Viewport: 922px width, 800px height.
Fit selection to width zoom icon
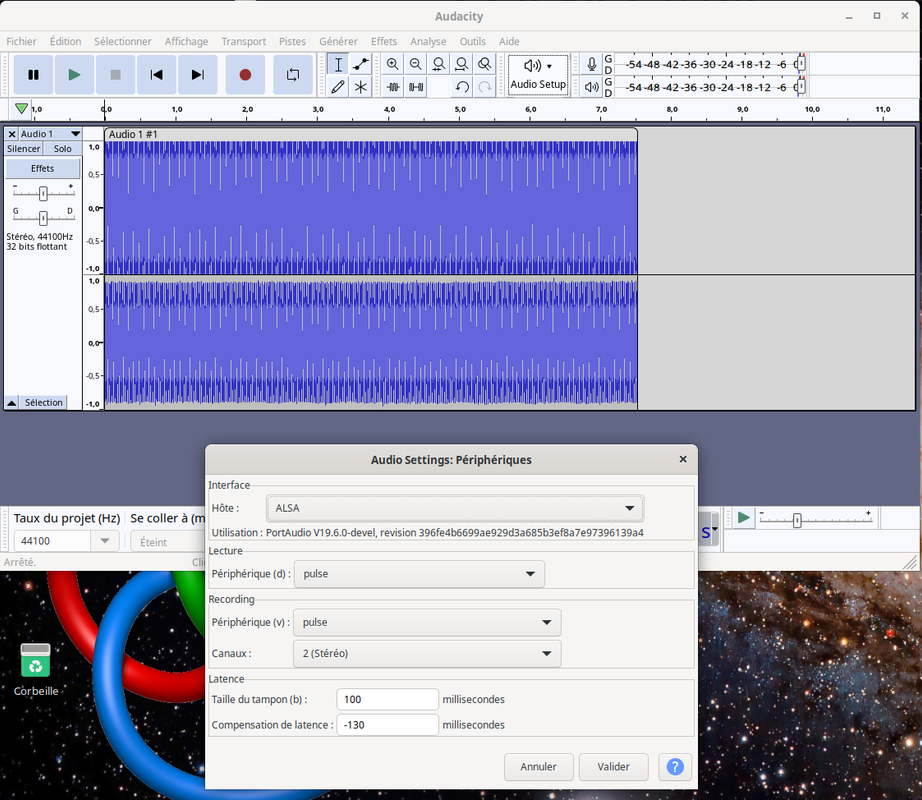point(439,64)
